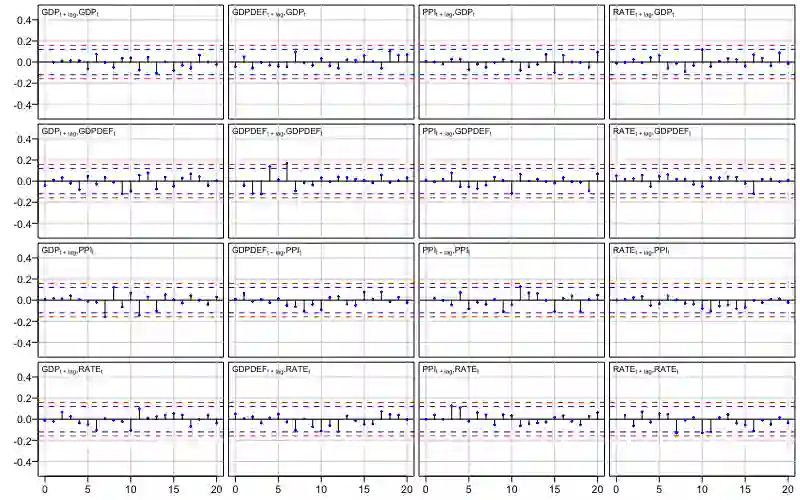Select the GDPDEF t+lag, GDPDEF t panel title
Screen dimensions: 800x500
tap(278, 132)
